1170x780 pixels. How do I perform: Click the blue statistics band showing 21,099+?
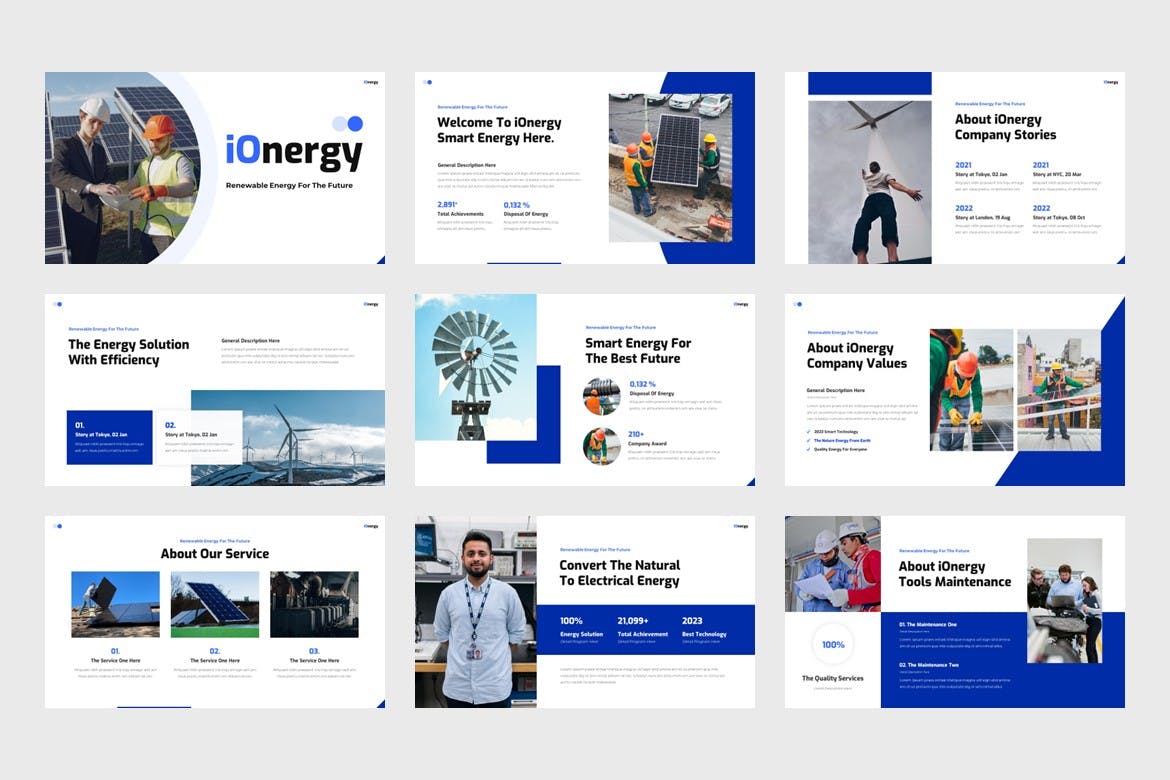pyautogui.click(x=645, y=629)
